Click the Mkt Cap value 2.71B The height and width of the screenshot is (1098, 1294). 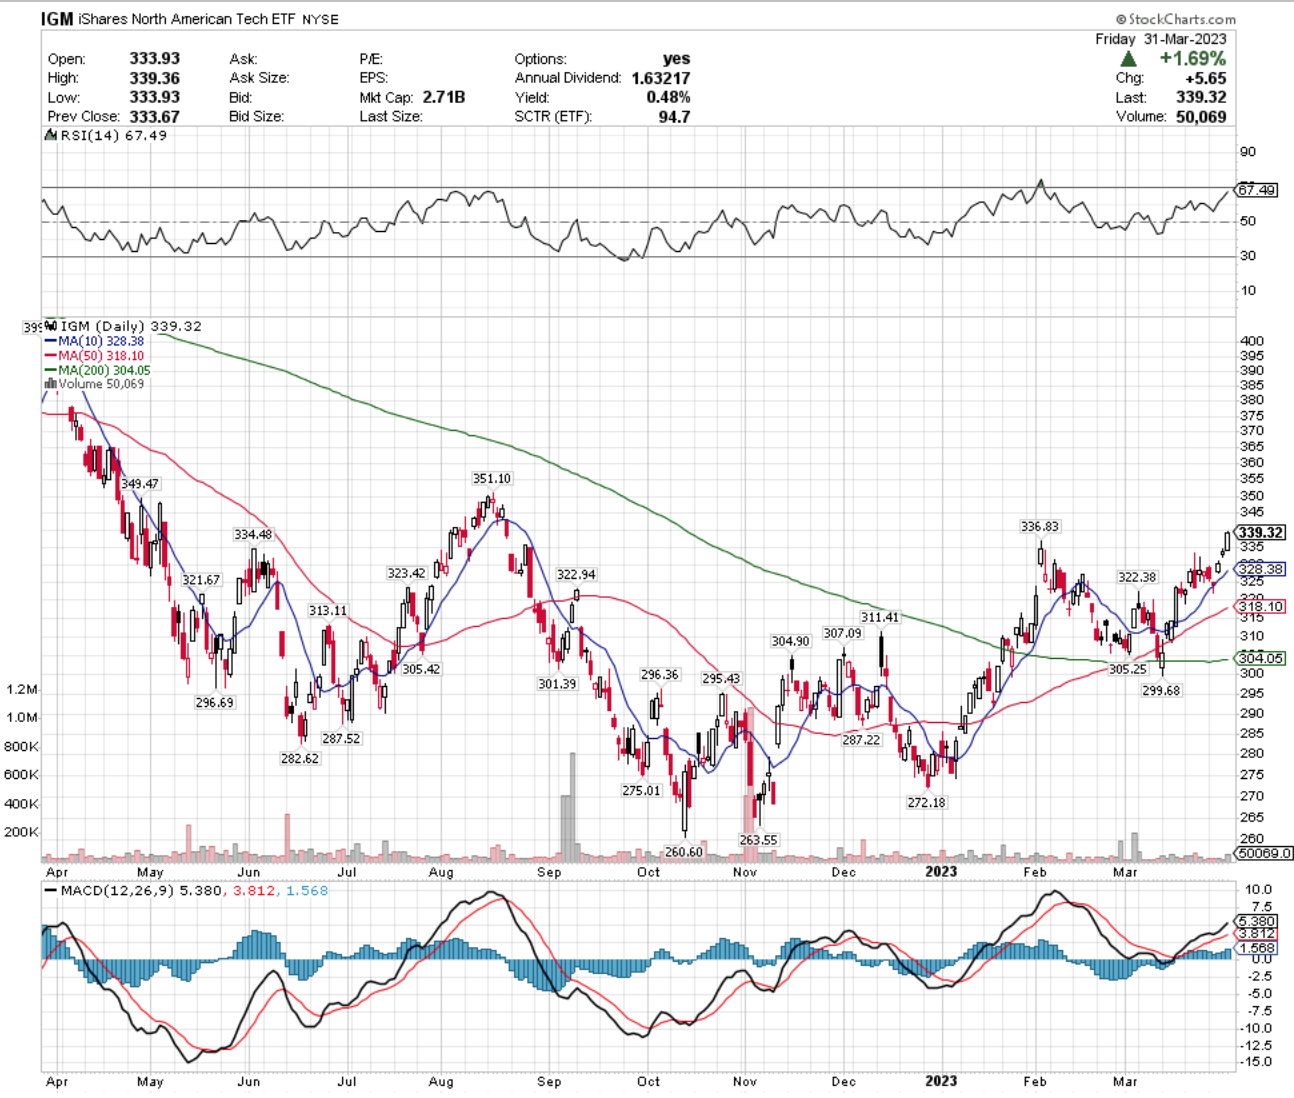444,97
